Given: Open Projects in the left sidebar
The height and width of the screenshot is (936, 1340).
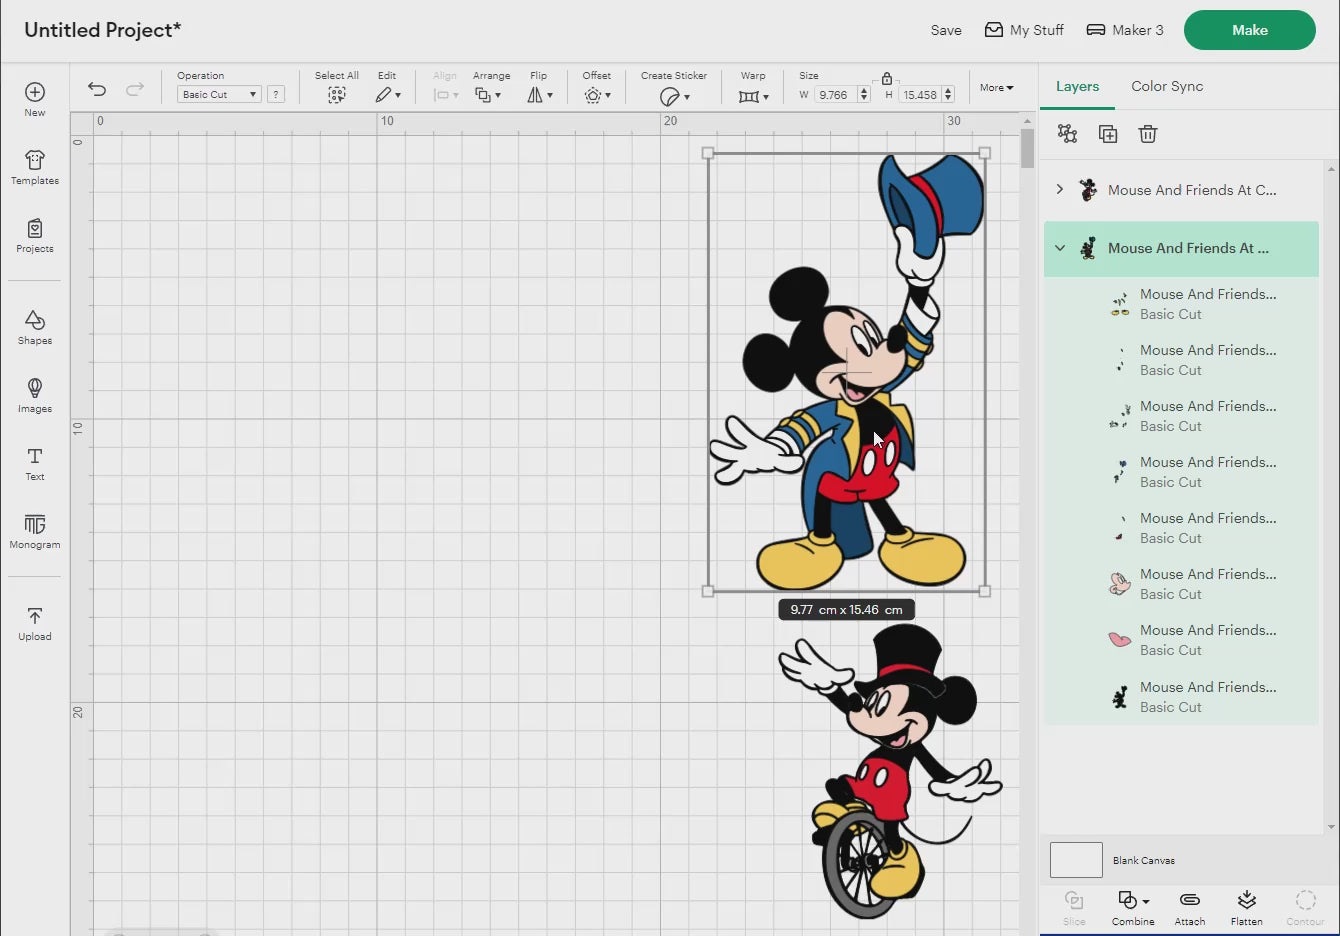Looking at the screenshot, I should [35, 235].
